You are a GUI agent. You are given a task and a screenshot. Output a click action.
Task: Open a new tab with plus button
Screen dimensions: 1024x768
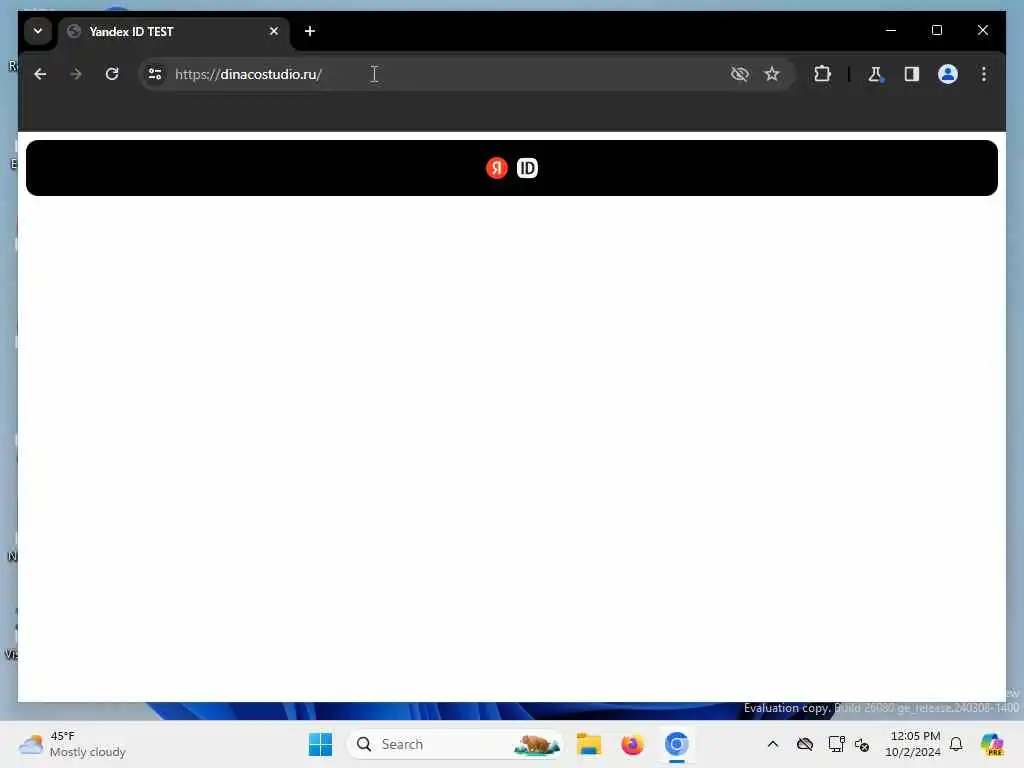[x=310, y=31]
